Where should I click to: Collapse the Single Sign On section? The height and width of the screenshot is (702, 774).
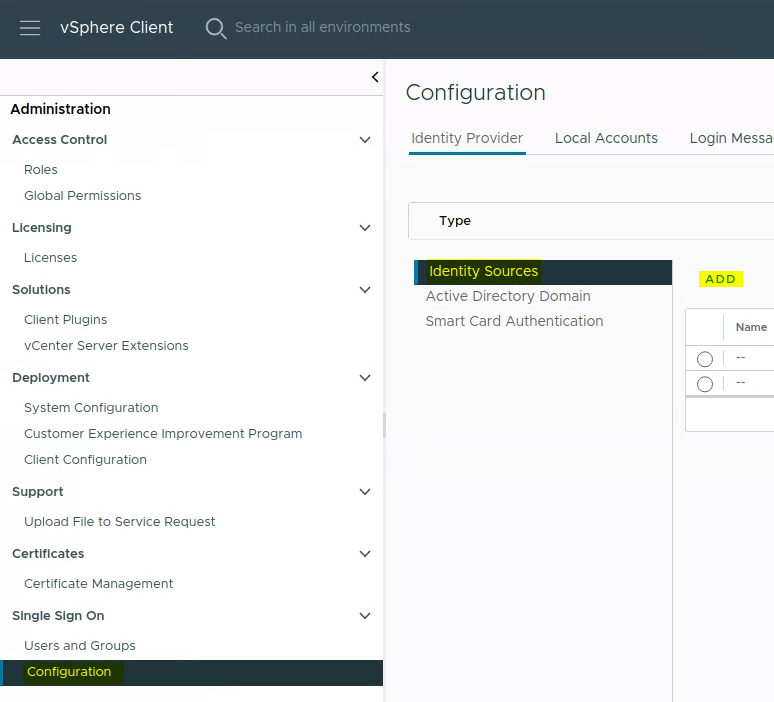pos(365,616)
